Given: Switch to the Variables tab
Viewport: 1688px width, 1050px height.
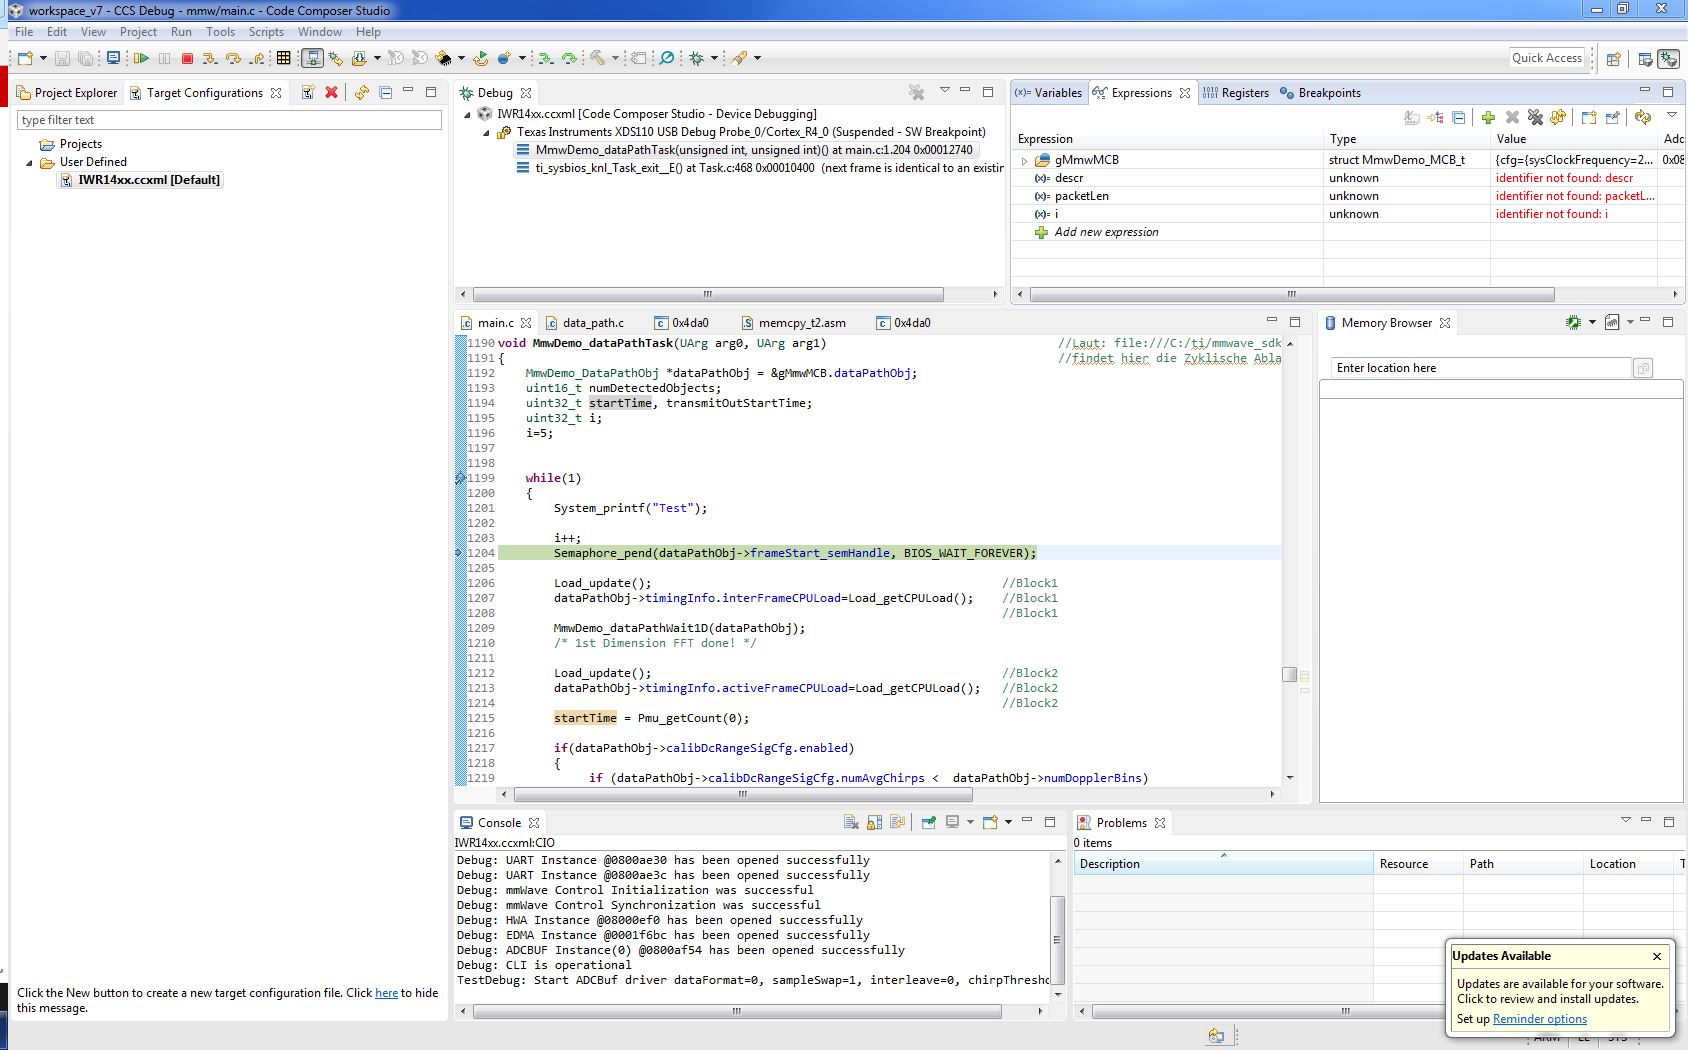Looking at the screenshot, I should click(x=1048, y=93).
